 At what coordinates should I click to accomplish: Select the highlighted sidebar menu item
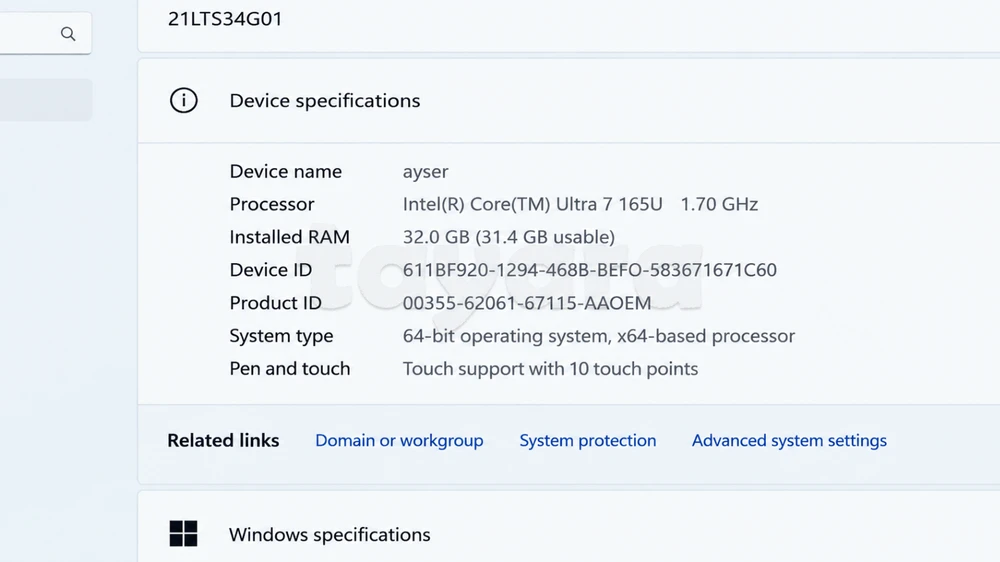point(46,100)
